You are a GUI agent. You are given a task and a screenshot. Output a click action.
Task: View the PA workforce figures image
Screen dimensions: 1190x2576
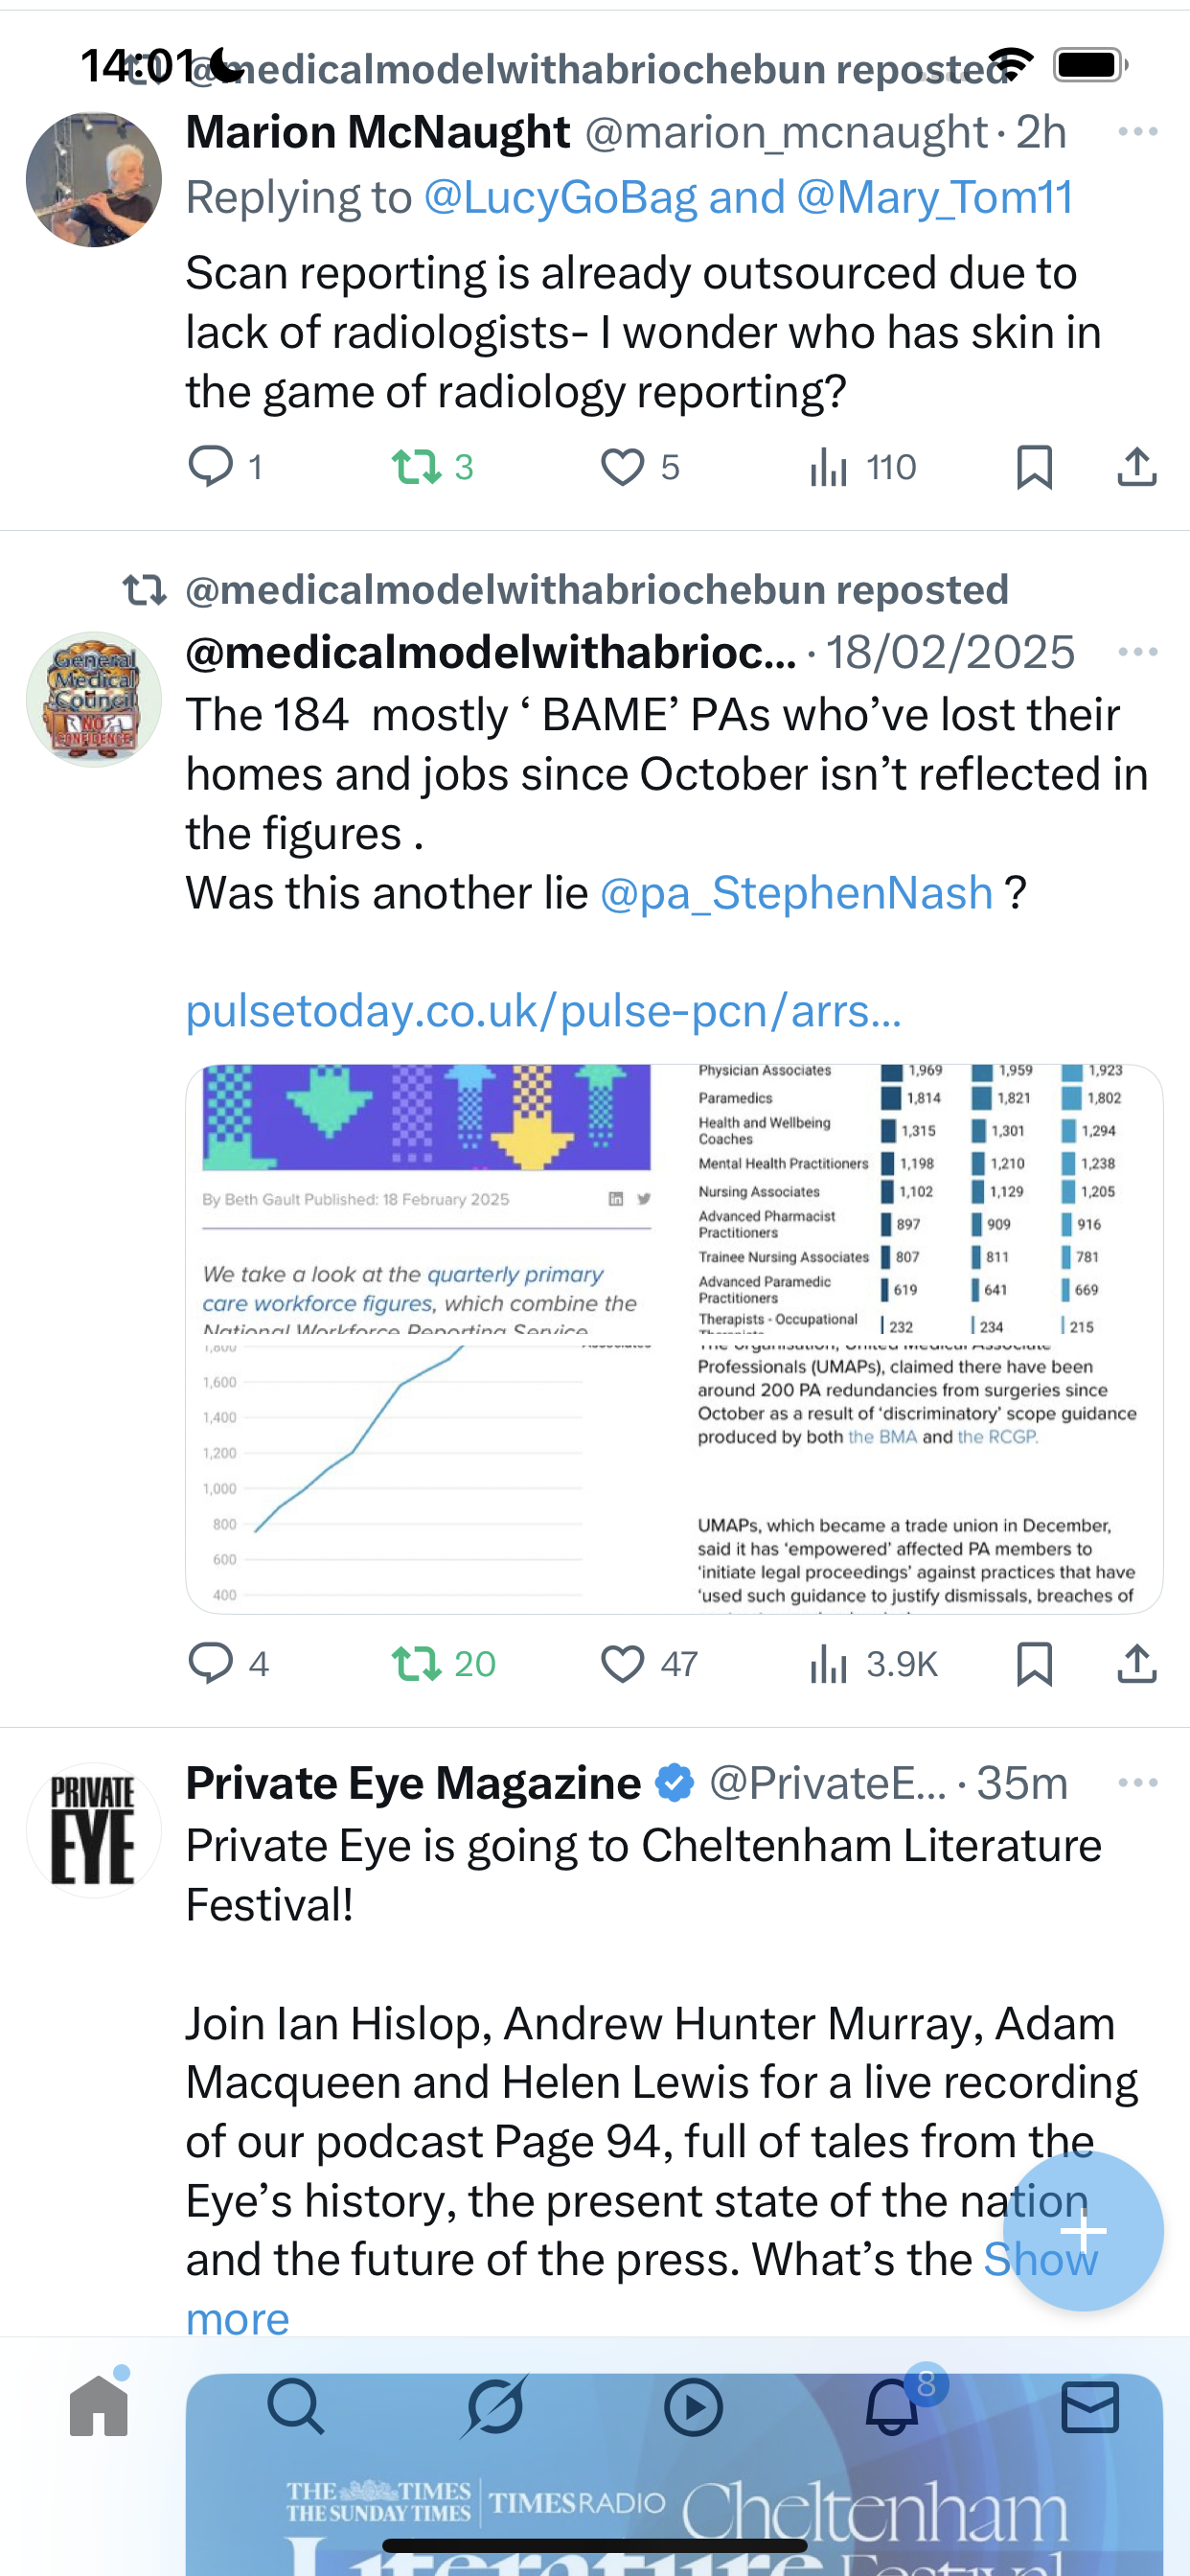(x=674, y=1338)
